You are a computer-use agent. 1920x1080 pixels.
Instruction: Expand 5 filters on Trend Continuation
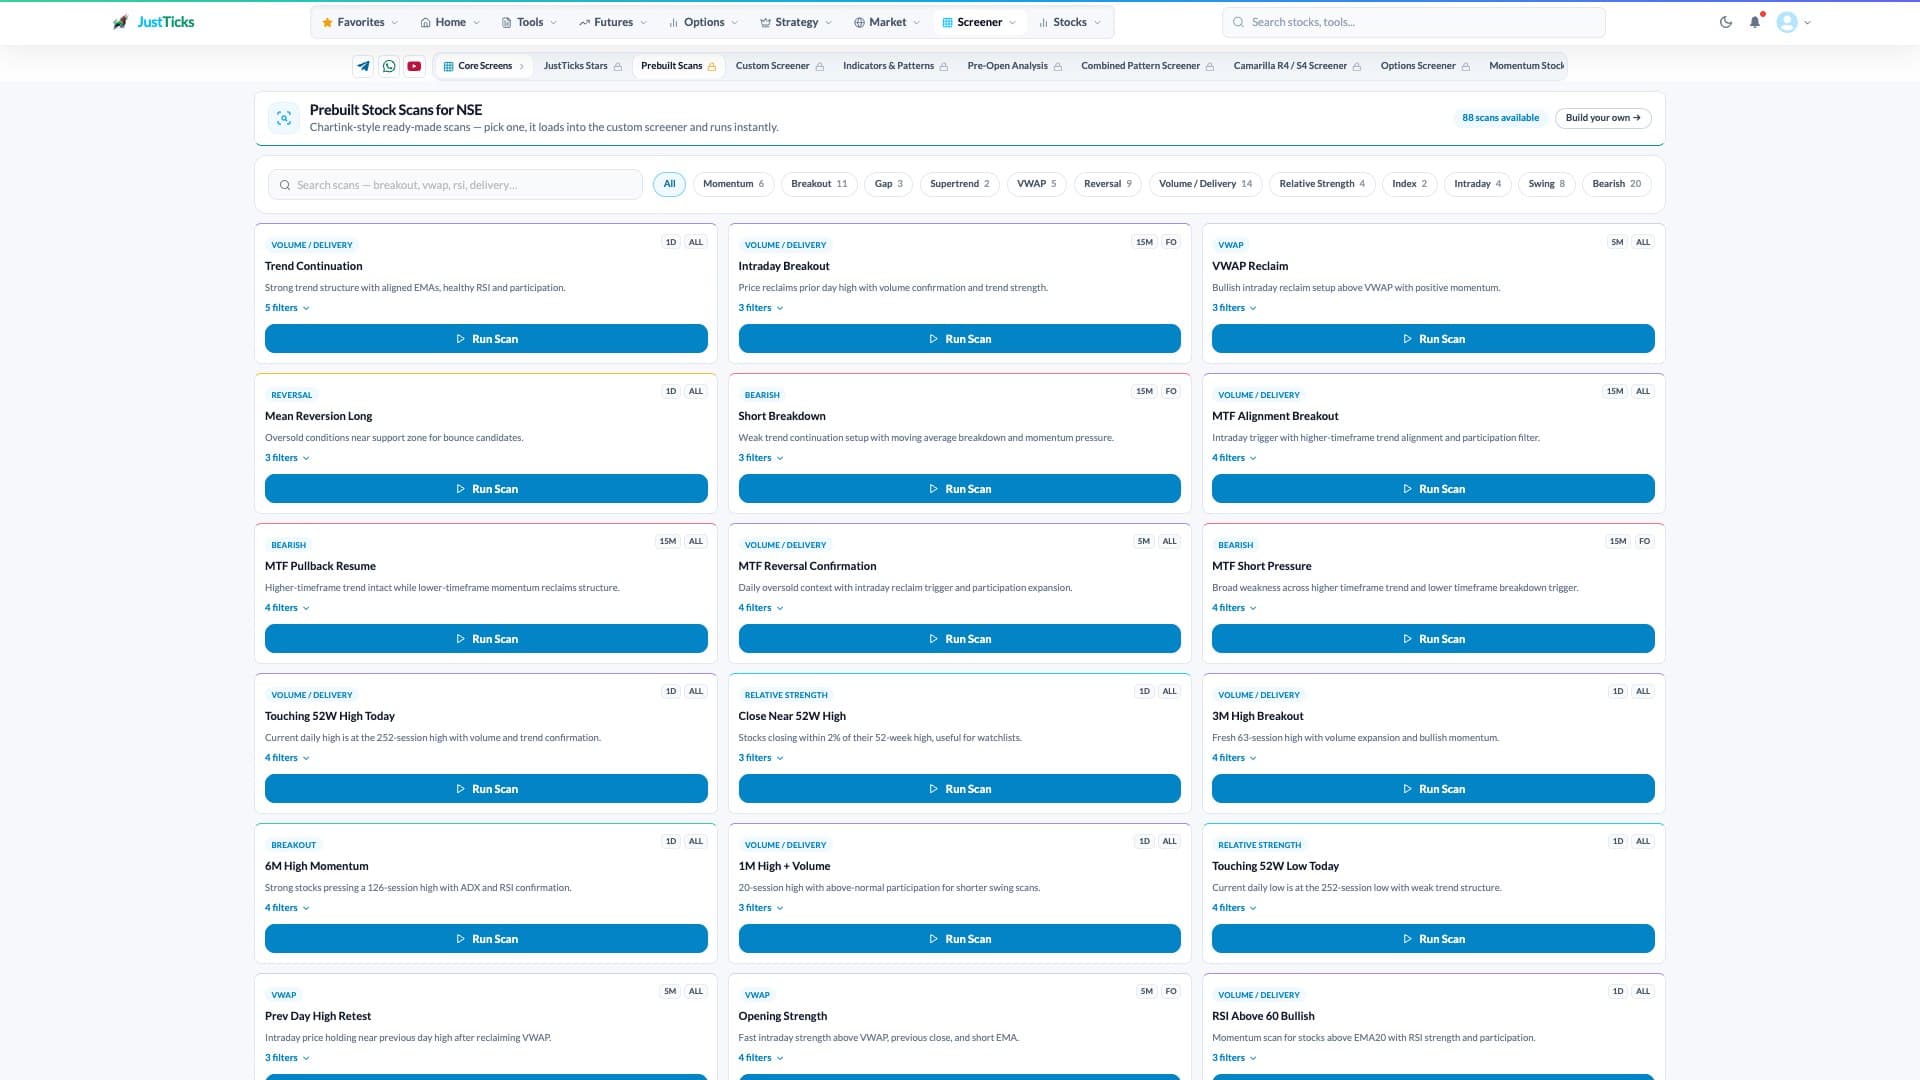(287, 308)
